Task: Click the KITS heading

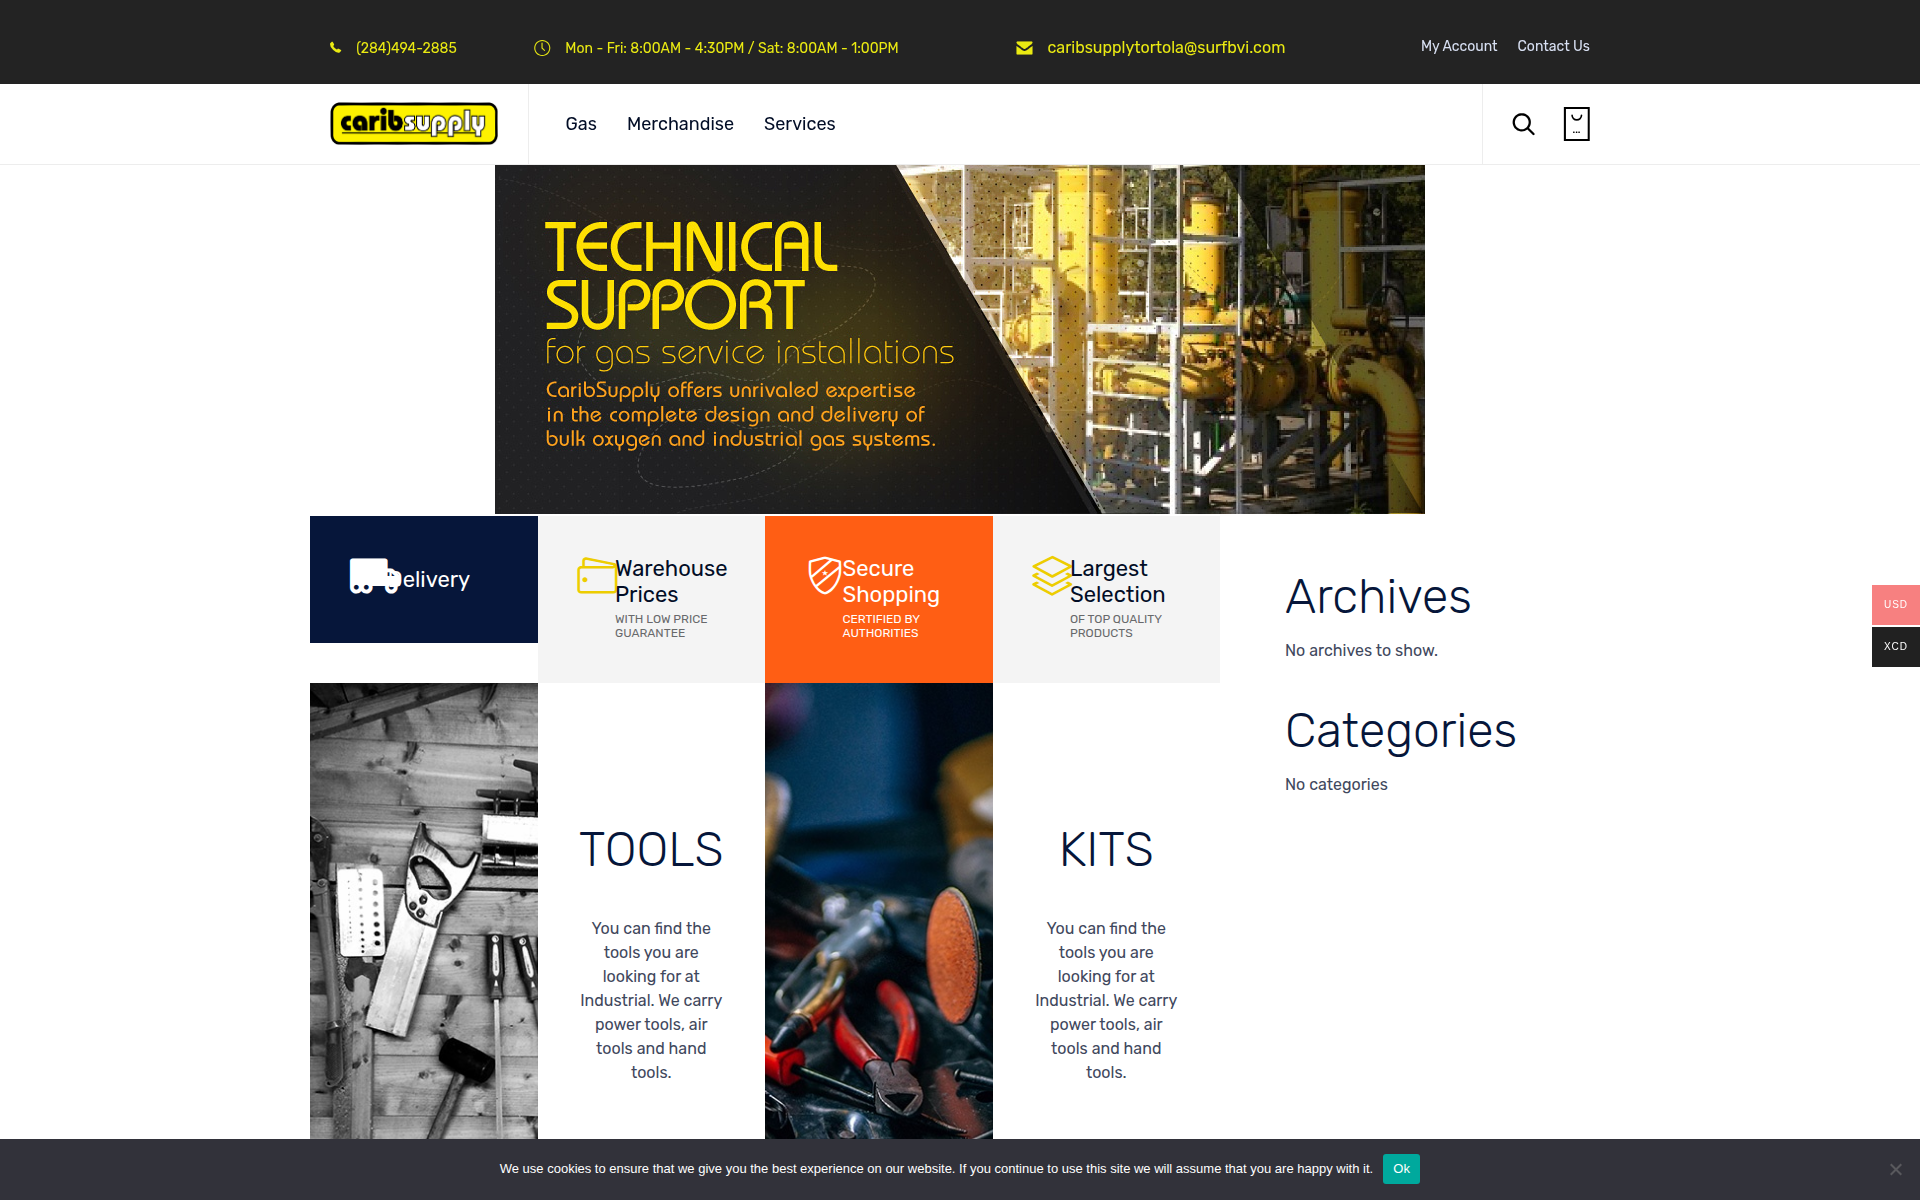Action: (x=1106, y=850)
